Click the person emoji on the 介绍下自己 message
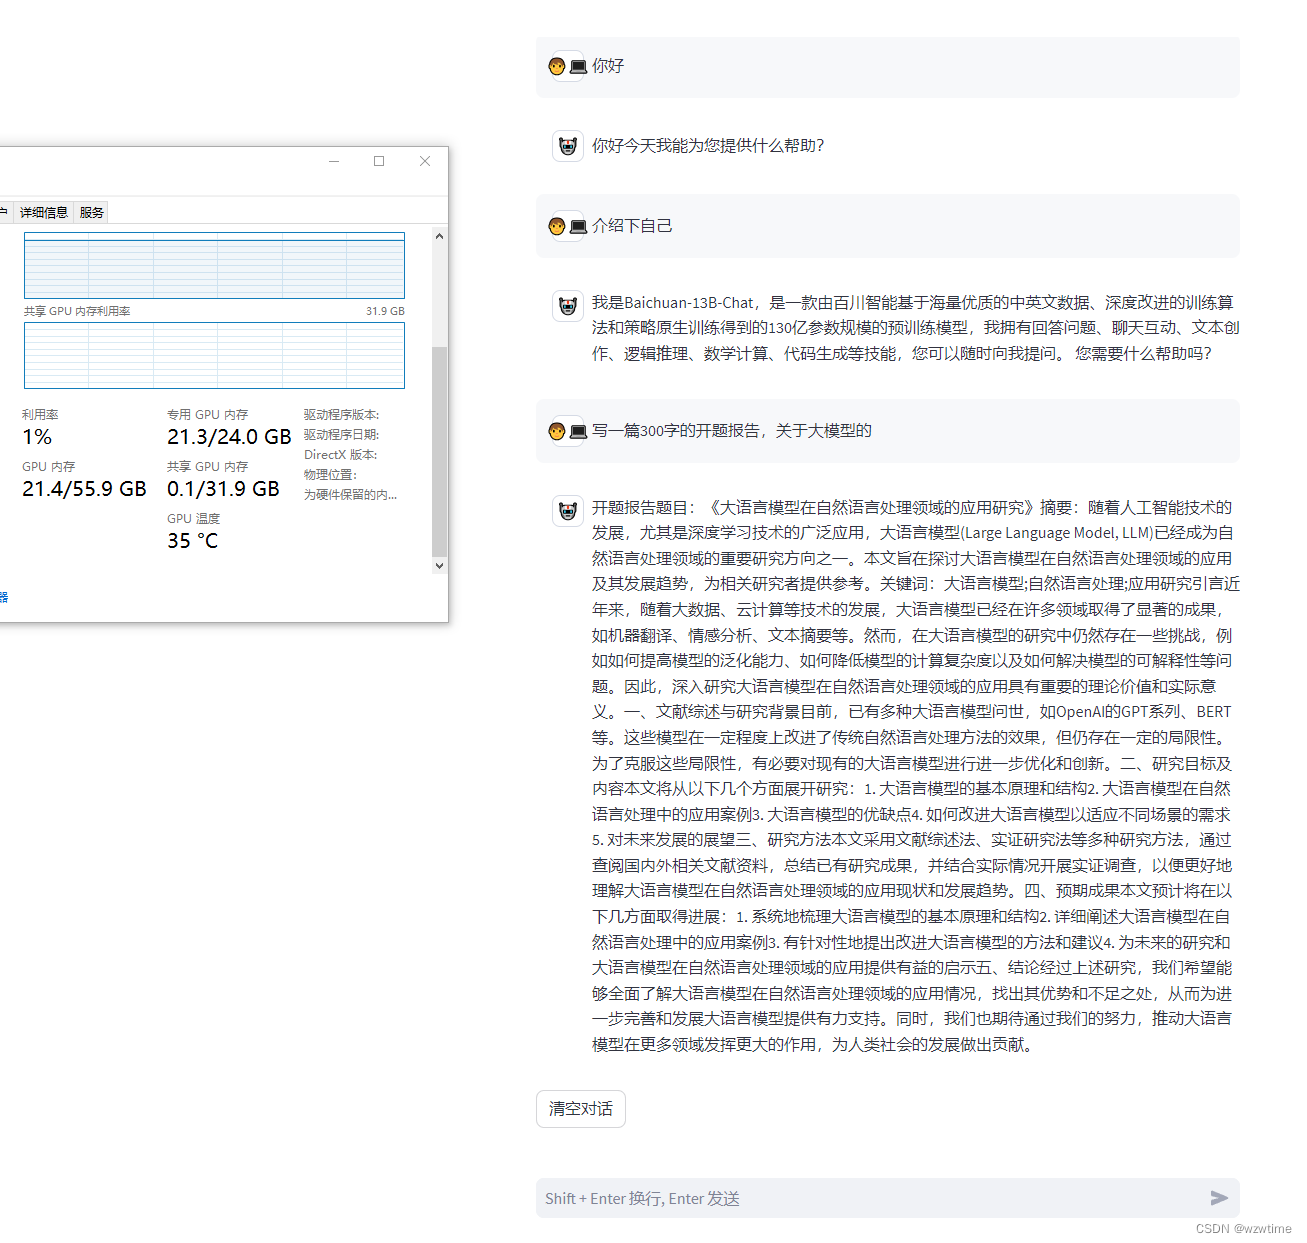The image size is (1307, 1243). [557, 226]
